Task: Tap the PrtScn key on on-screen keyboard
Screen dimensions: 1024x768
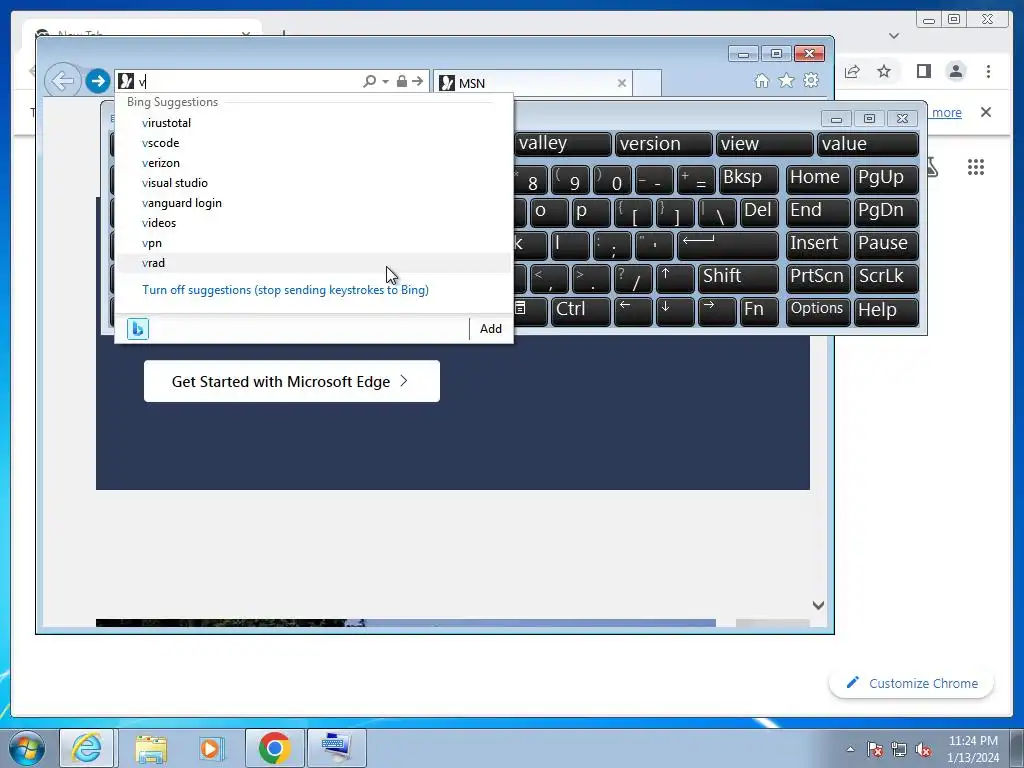Action: coord(818,278)
